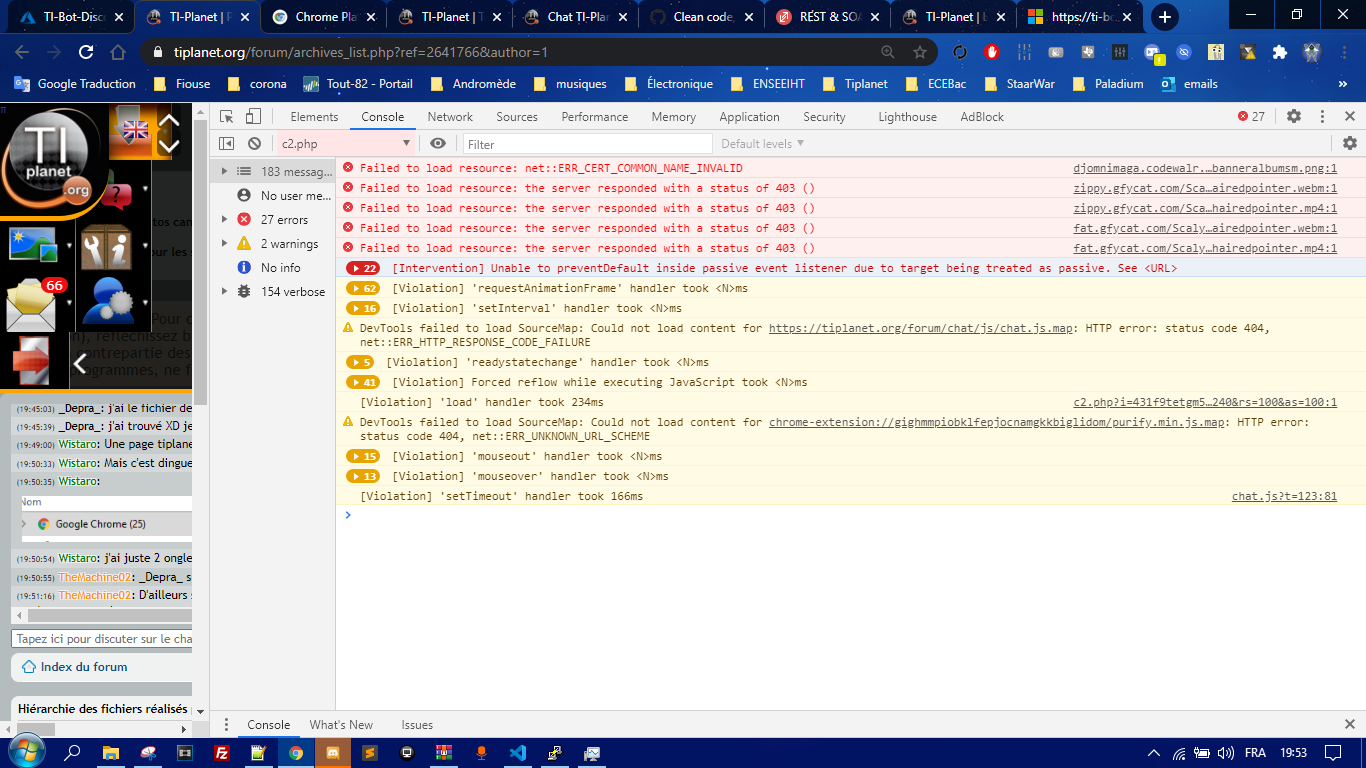Open the Default levels dropdown
Image resolution: width=1366 pixels, height=768 pixels.
[762, 144]
